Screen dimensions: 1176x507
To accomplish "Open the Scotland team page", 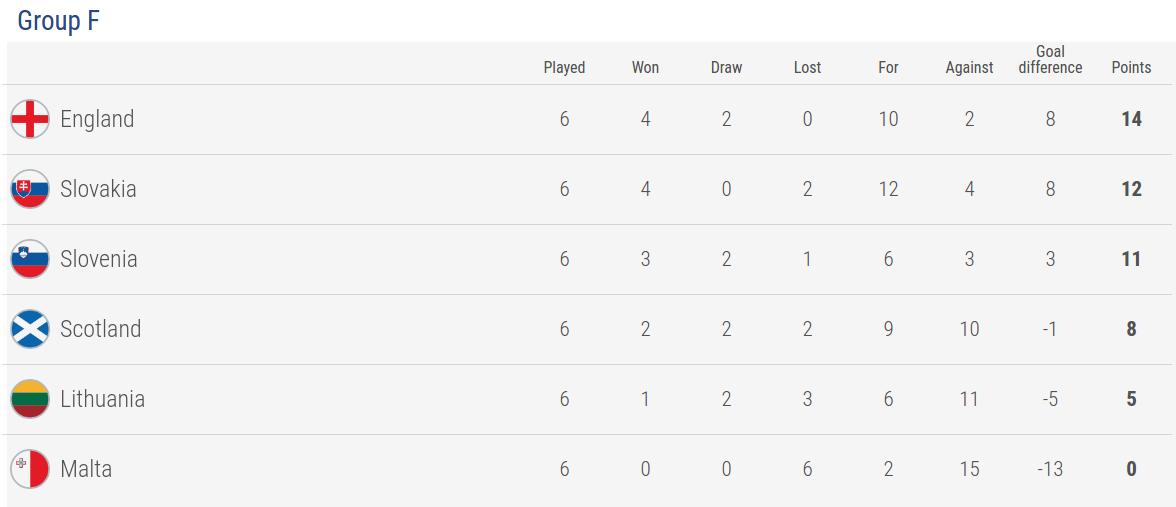I will [100, 329].
